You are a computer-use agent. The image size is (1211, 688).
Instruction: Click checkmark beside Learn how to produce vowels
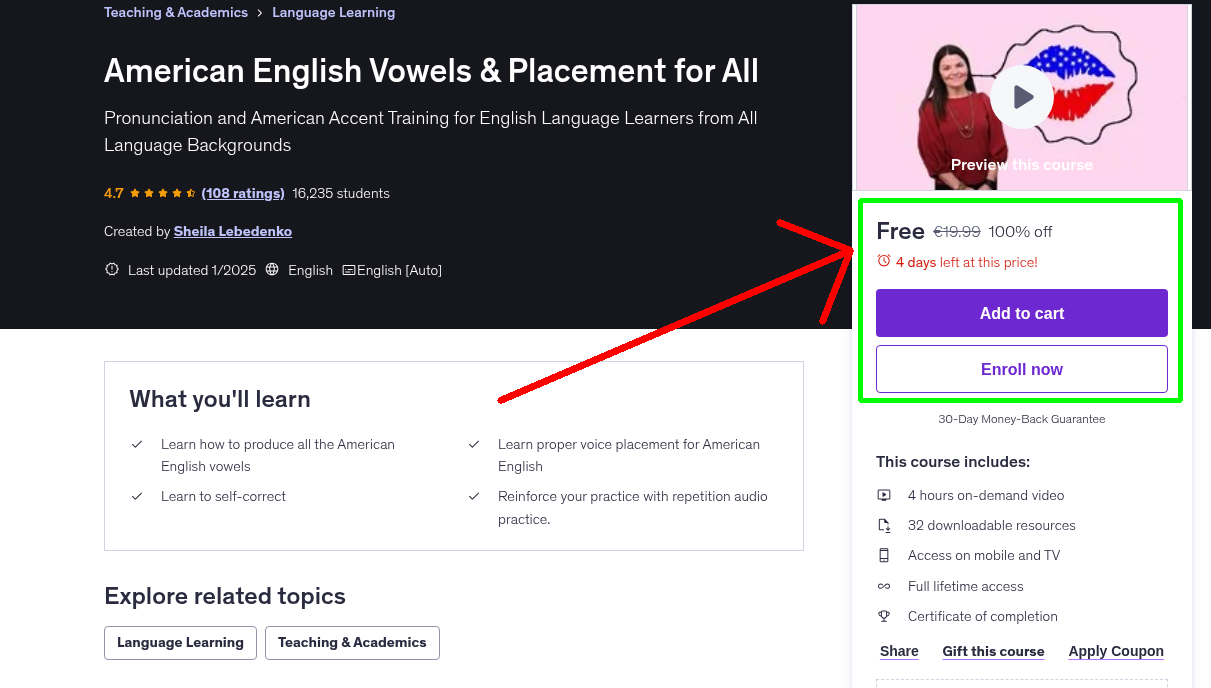point(137,444)
